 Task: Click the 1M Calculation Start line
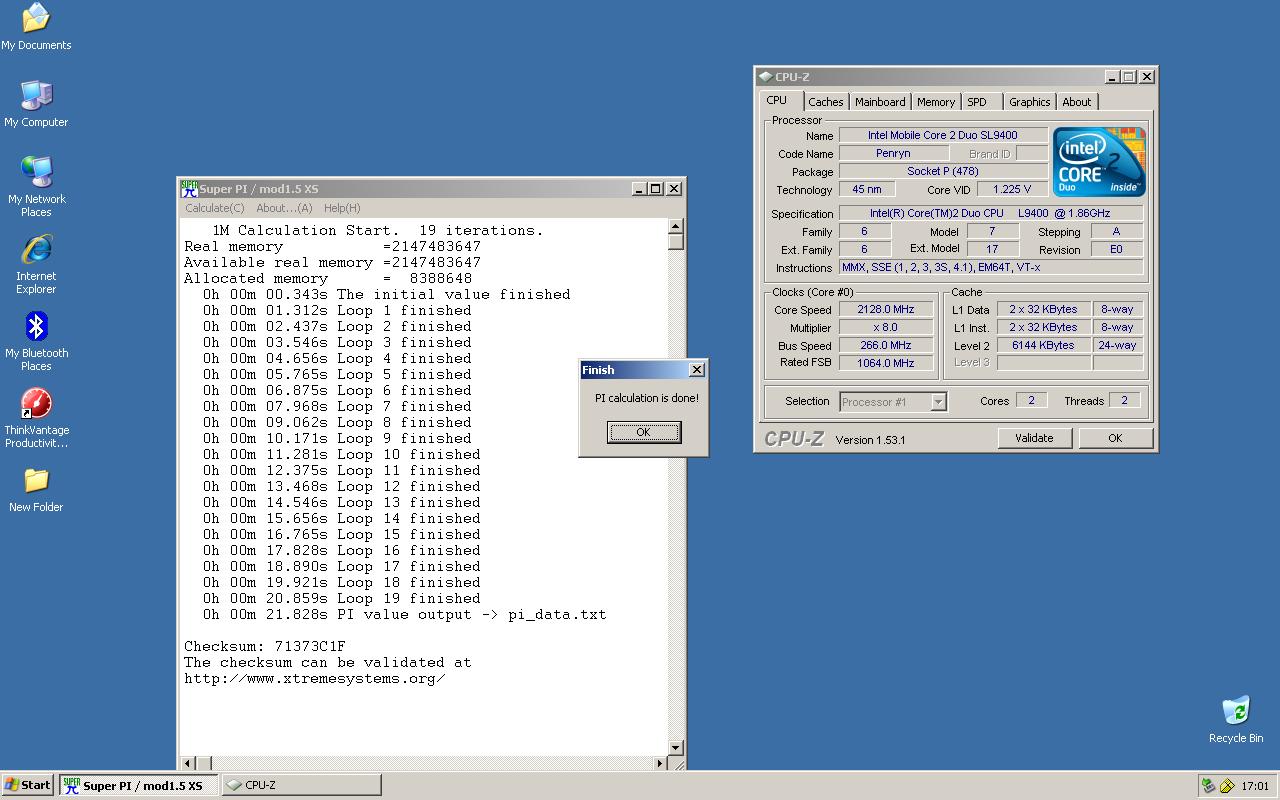[378, 230]
